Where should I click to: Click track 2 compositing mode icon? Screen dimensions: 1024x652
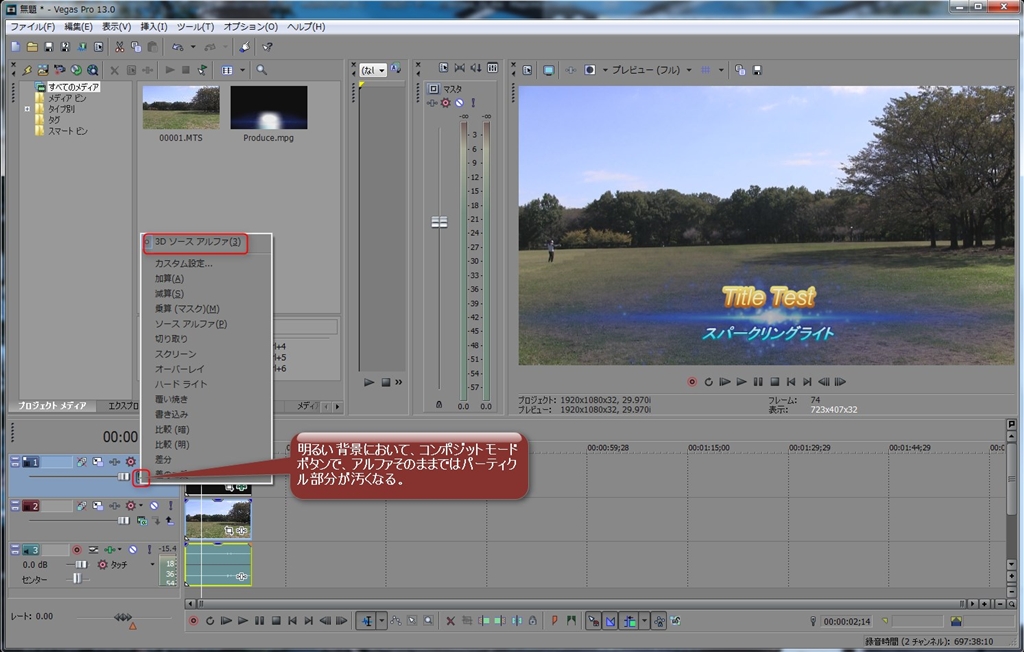[x=142, y=521]
